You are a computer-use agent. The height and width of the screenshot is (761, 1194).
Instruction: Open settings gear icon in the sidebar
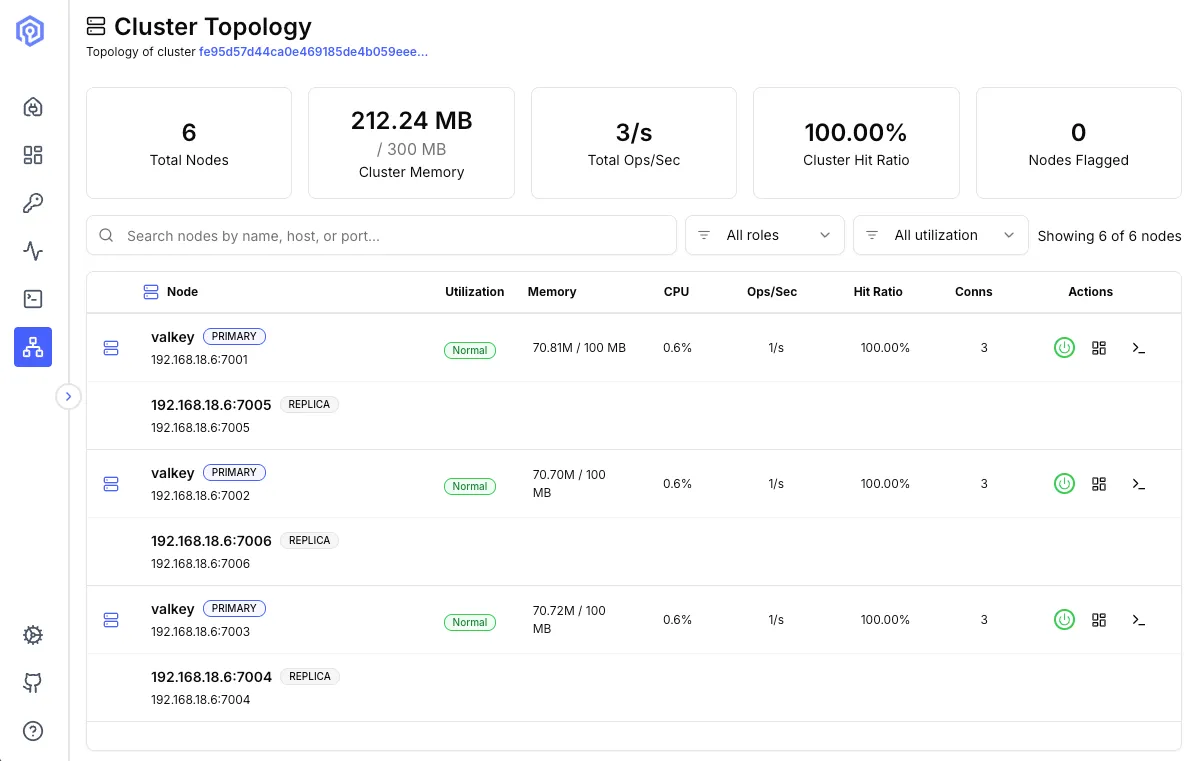pos(33,635)
